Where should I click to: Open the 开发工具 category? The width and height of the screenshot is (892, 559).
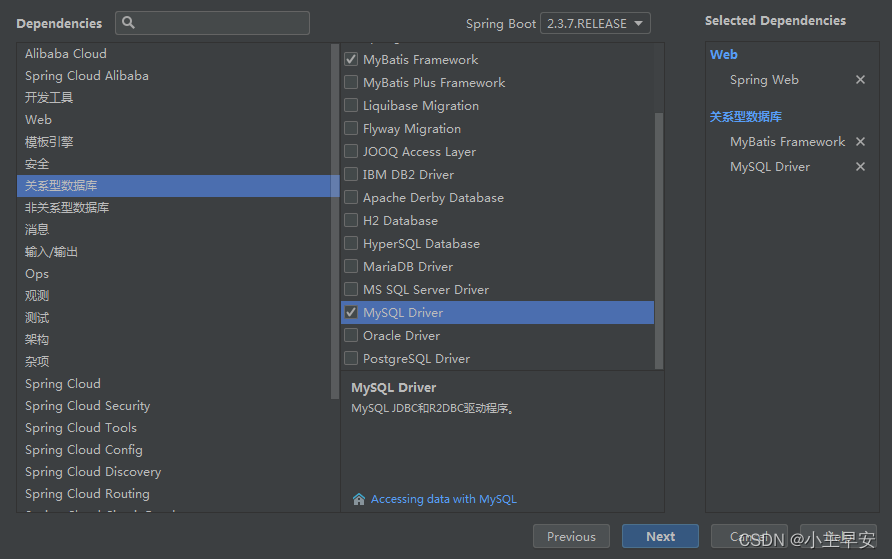pos(174,98)
